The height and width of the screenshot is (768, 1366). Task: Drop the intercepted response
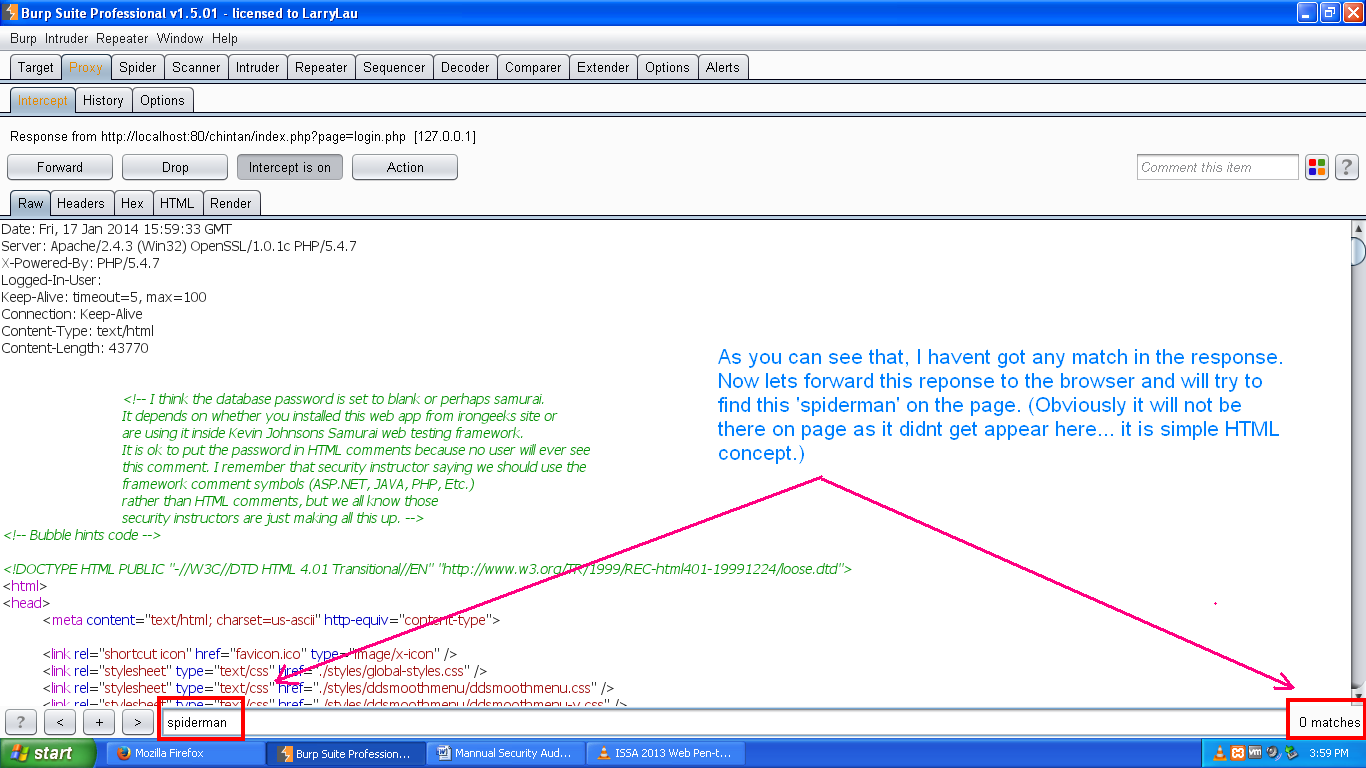[x=175, y=167]
